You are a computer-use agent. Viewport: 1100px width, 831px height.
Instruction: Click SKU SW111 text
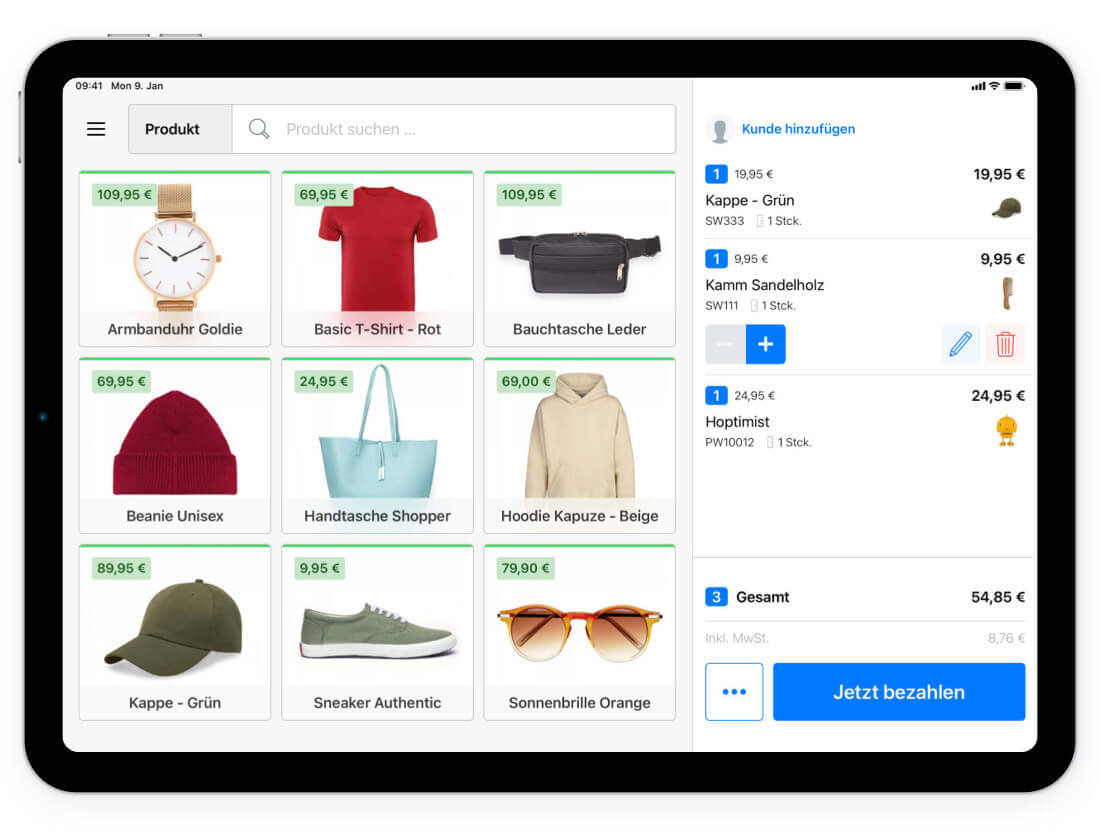coord(722,306)
